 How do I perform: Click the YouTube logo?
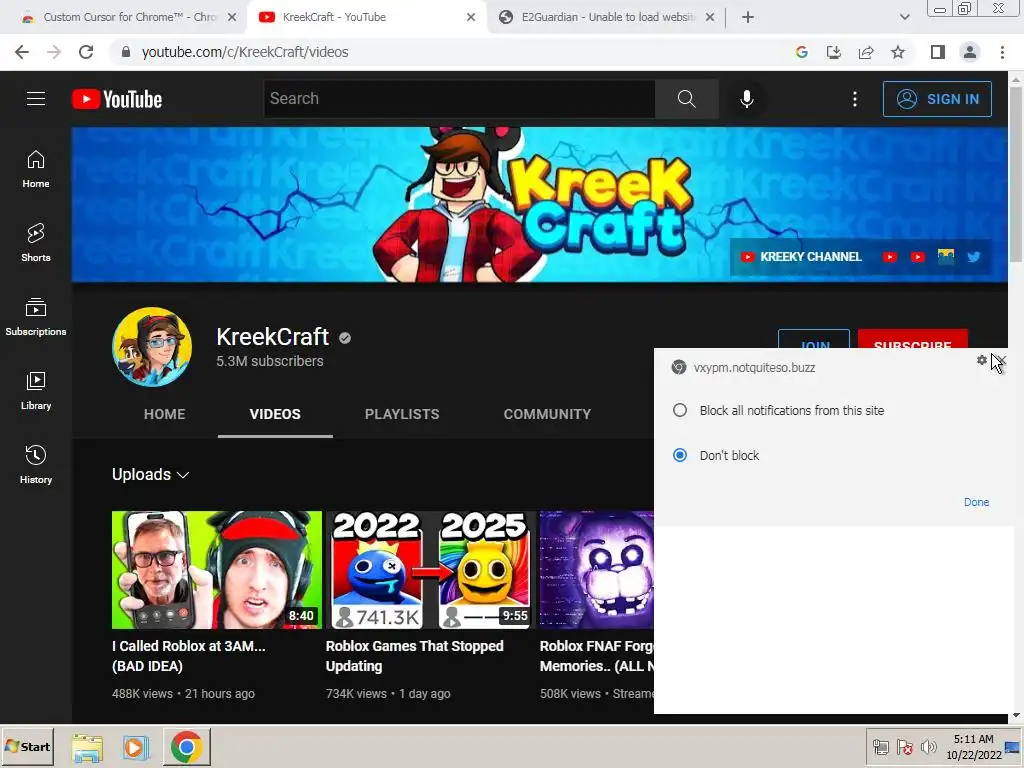[117, 99]
